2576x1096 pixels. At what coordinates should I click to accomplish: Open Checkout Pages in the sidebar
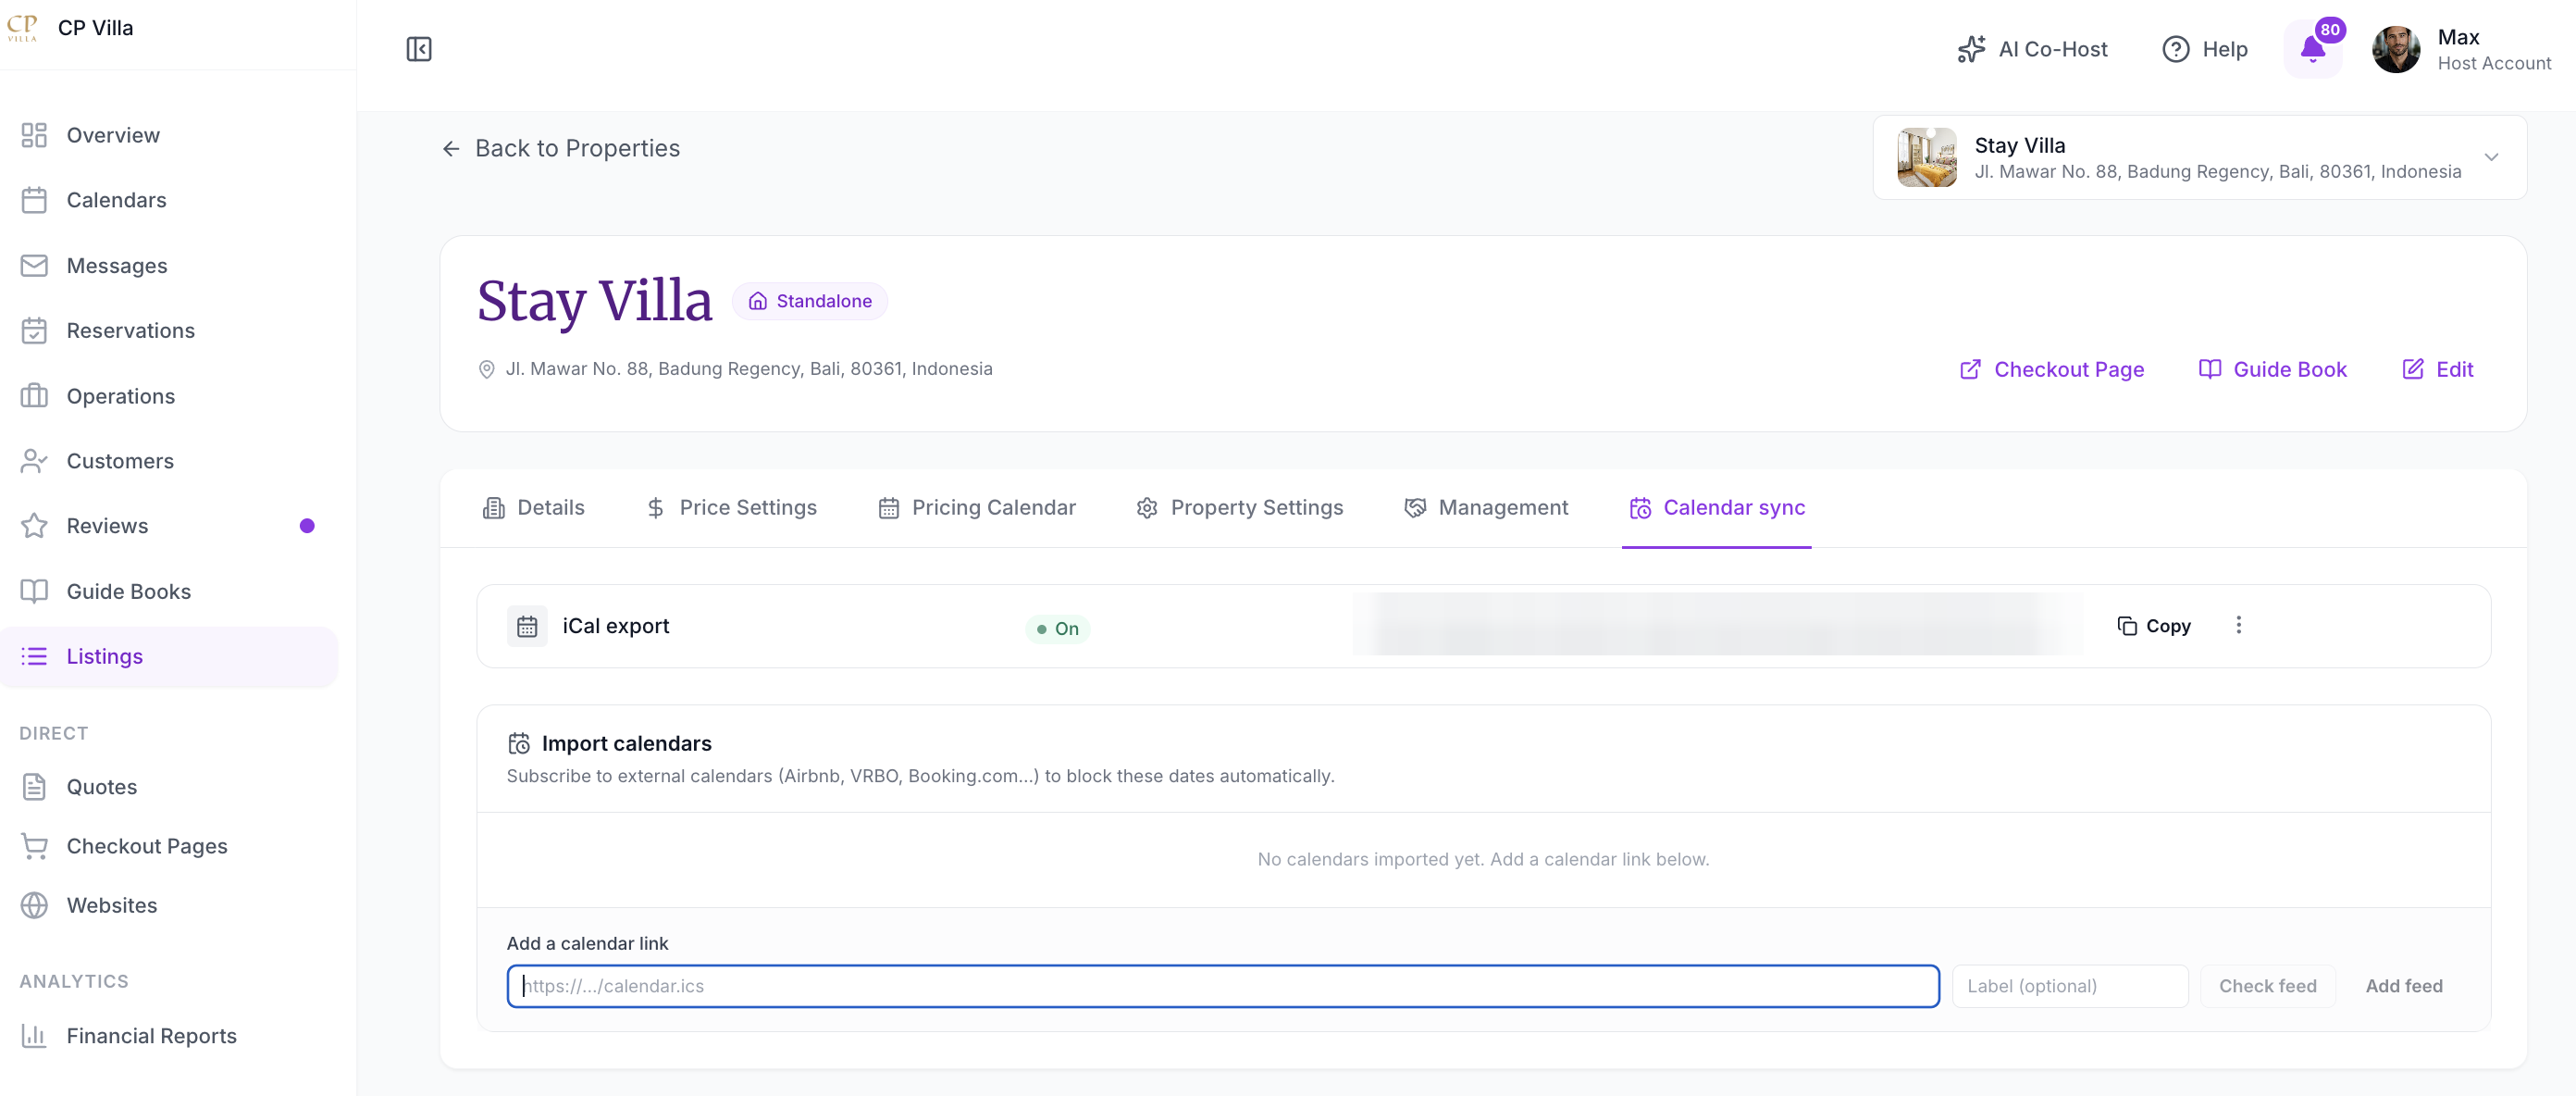click(170, 846)
